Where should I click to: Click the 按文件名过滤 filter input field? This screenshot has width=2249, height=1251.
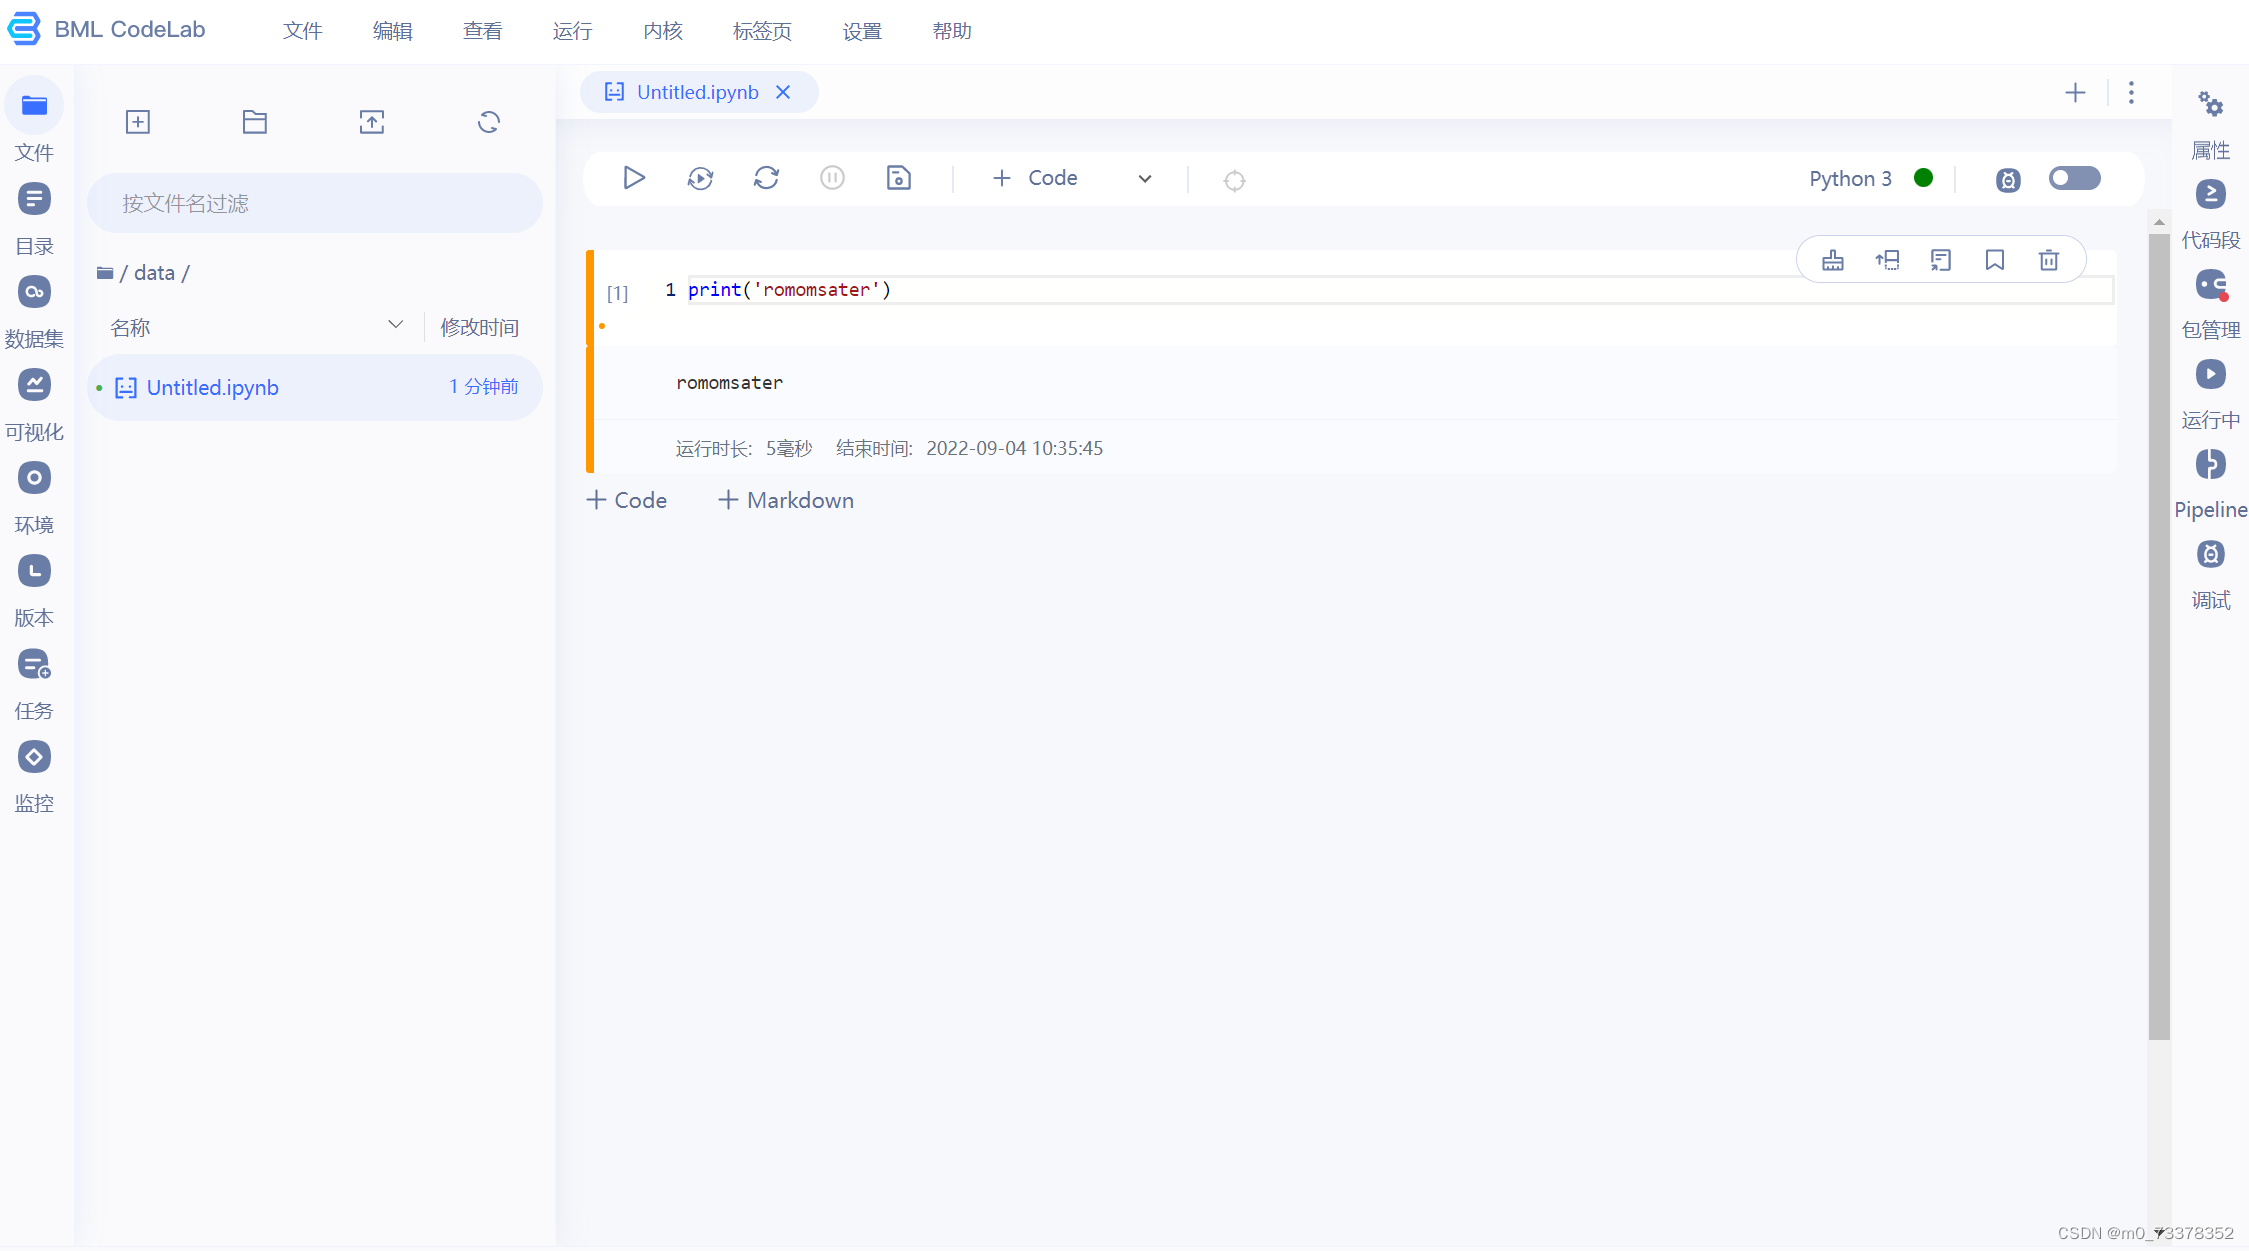314,203
